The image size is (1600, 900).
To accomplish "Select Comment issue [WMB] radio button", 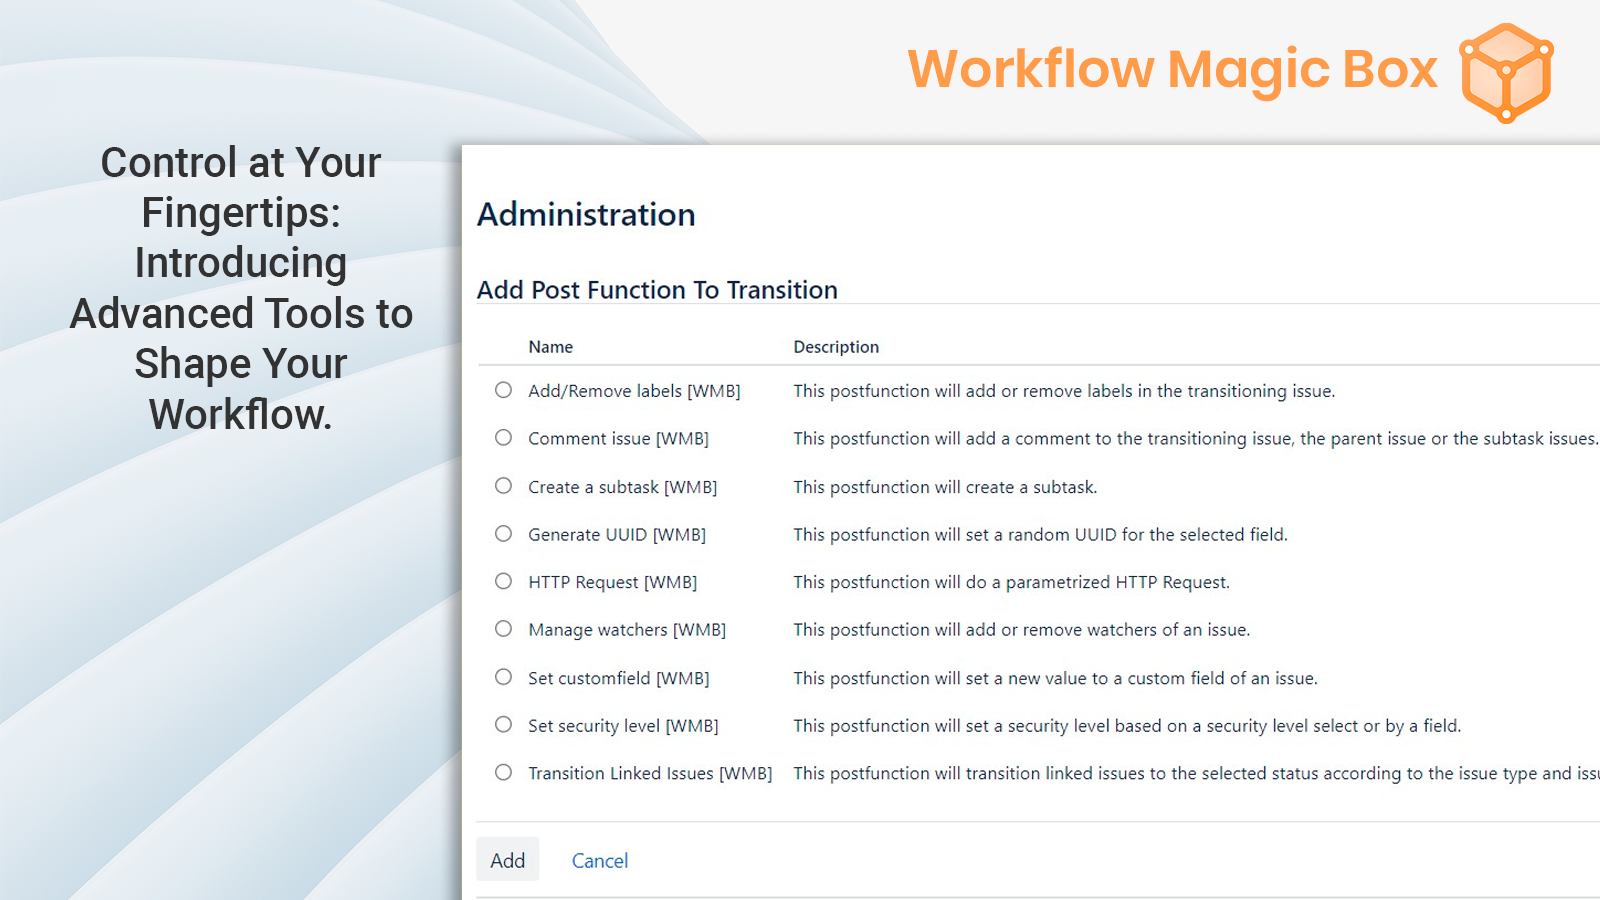I will click(503, 438).
